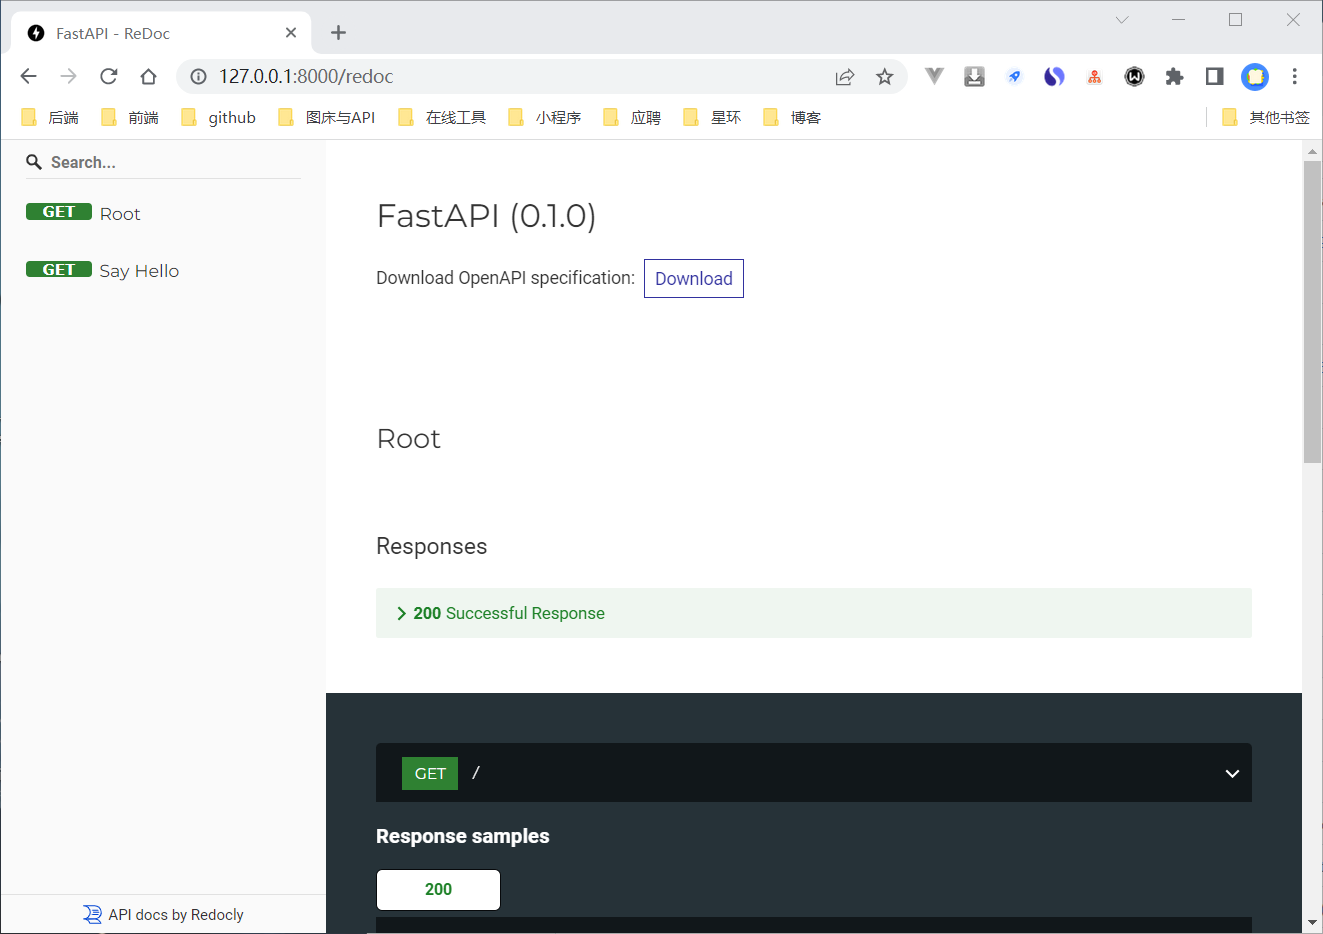Image resolution: width=1323 pixels, height=934 pixels.
Task: Open the 星环 bookmark folder
Action: click(x=712, y=117)
